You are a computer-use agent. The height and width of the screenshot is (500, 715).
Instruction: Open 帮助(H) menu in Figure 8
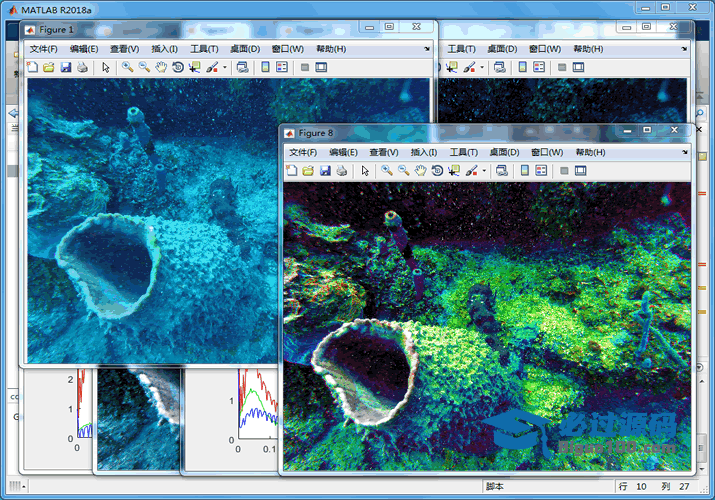tap(590, 152)
